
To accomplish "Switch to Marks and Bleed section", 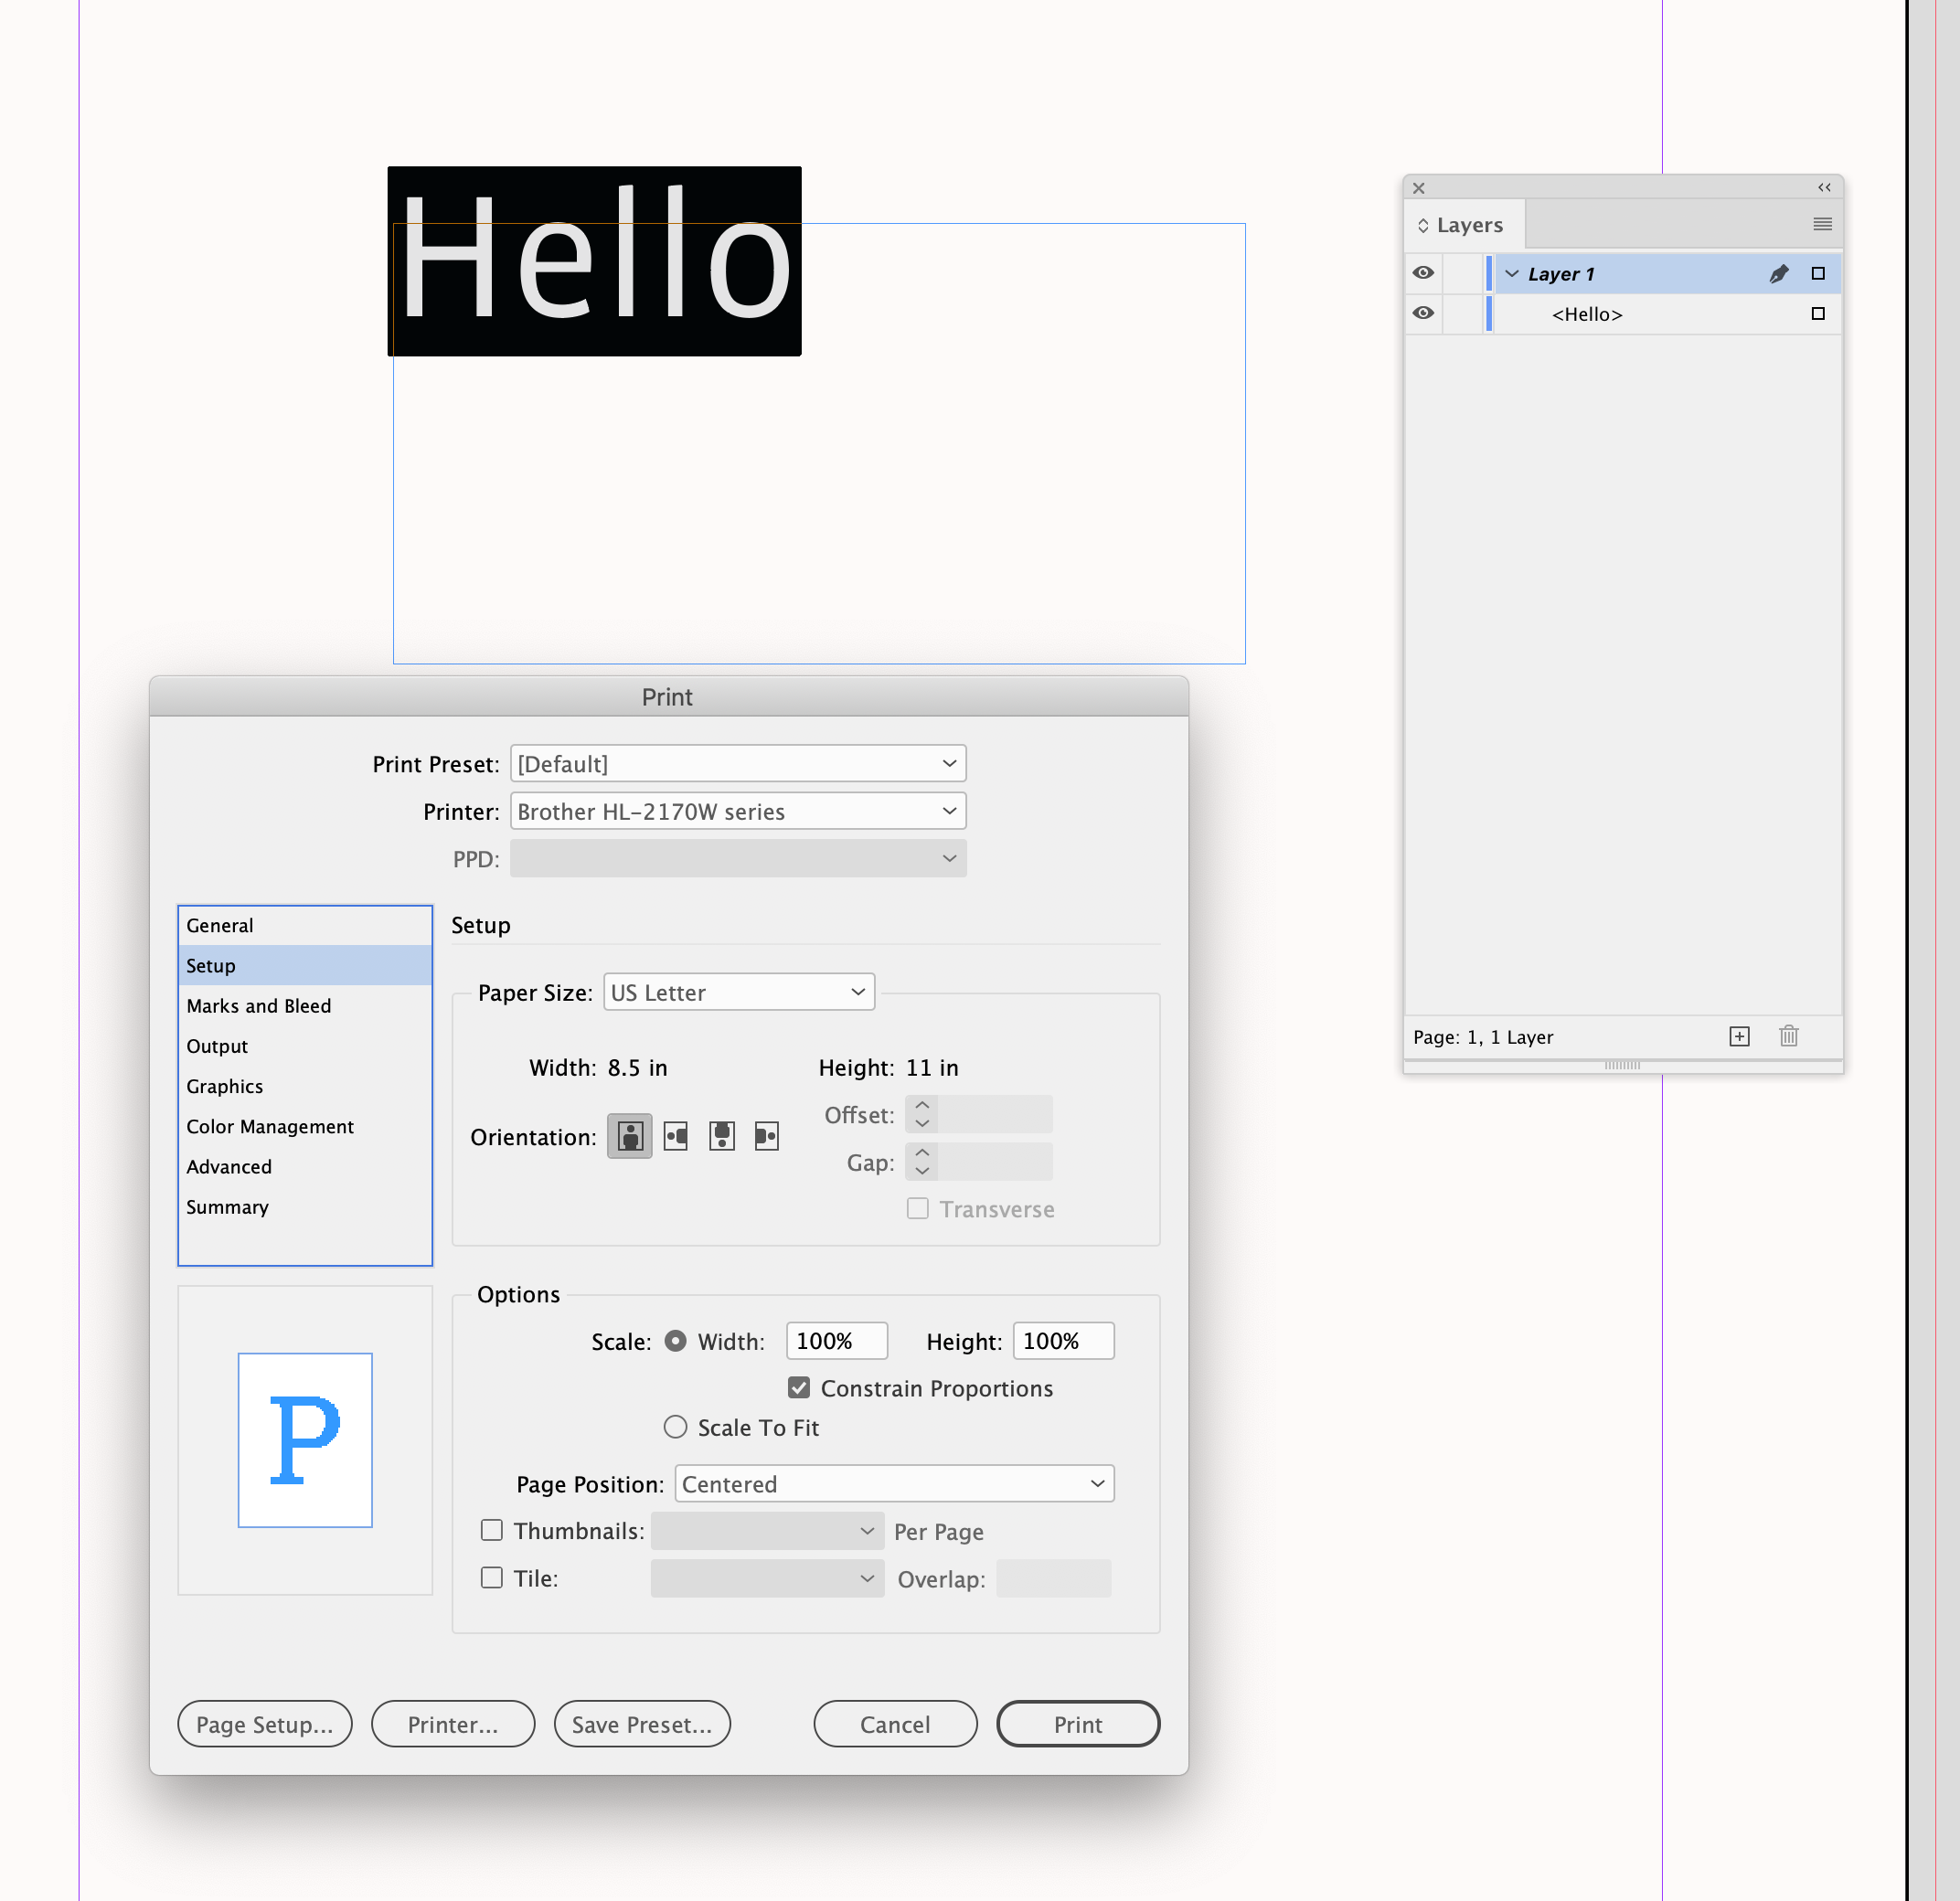I will pos(258,1006).
